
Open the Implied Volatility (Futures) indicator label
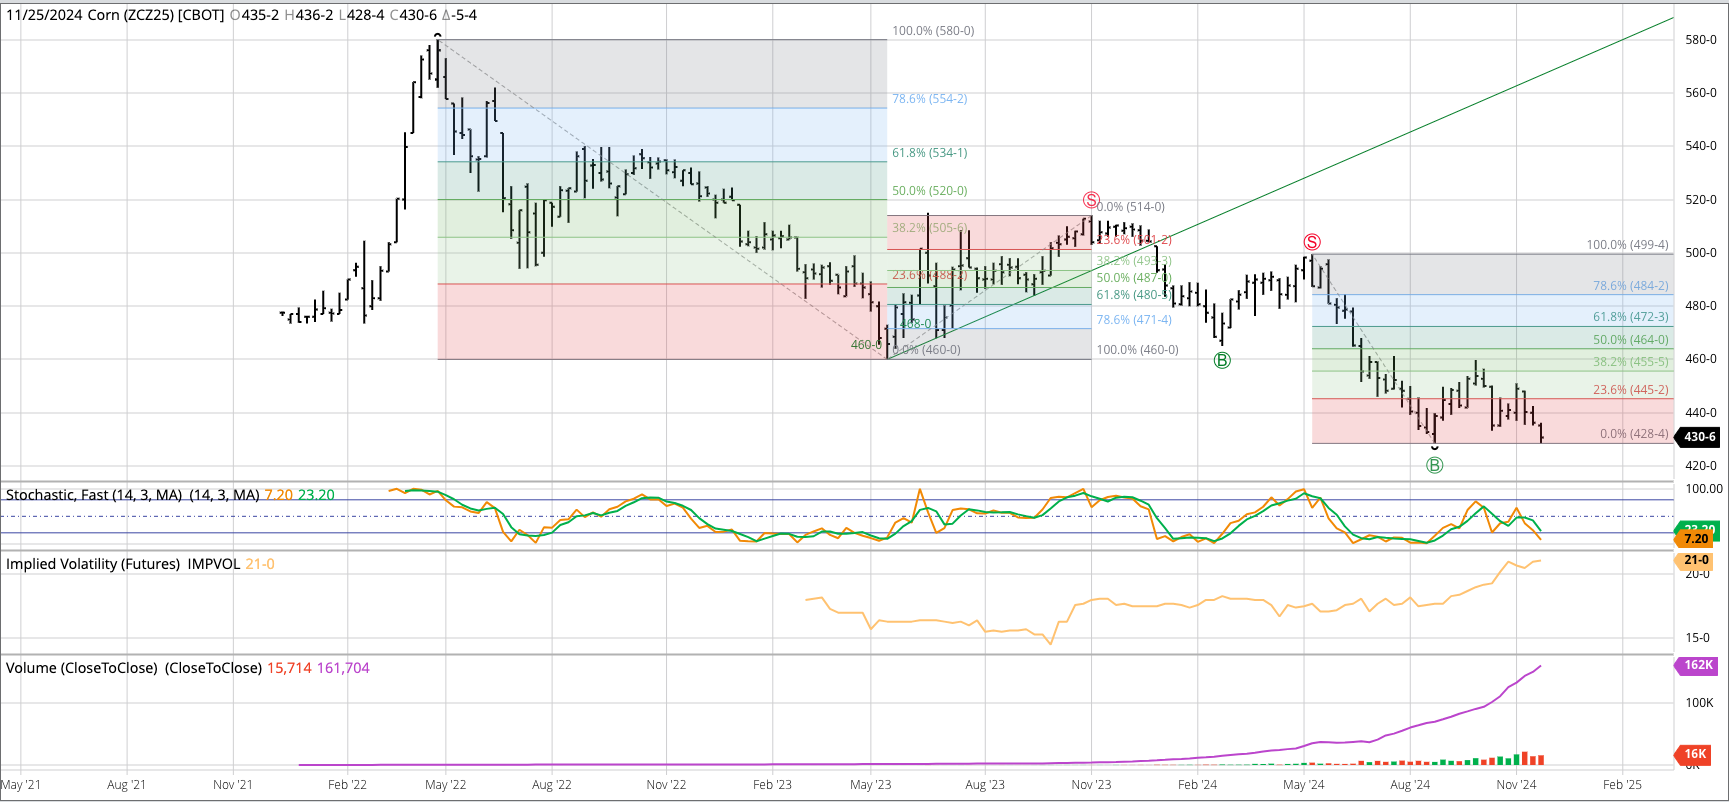coord(123,564)
